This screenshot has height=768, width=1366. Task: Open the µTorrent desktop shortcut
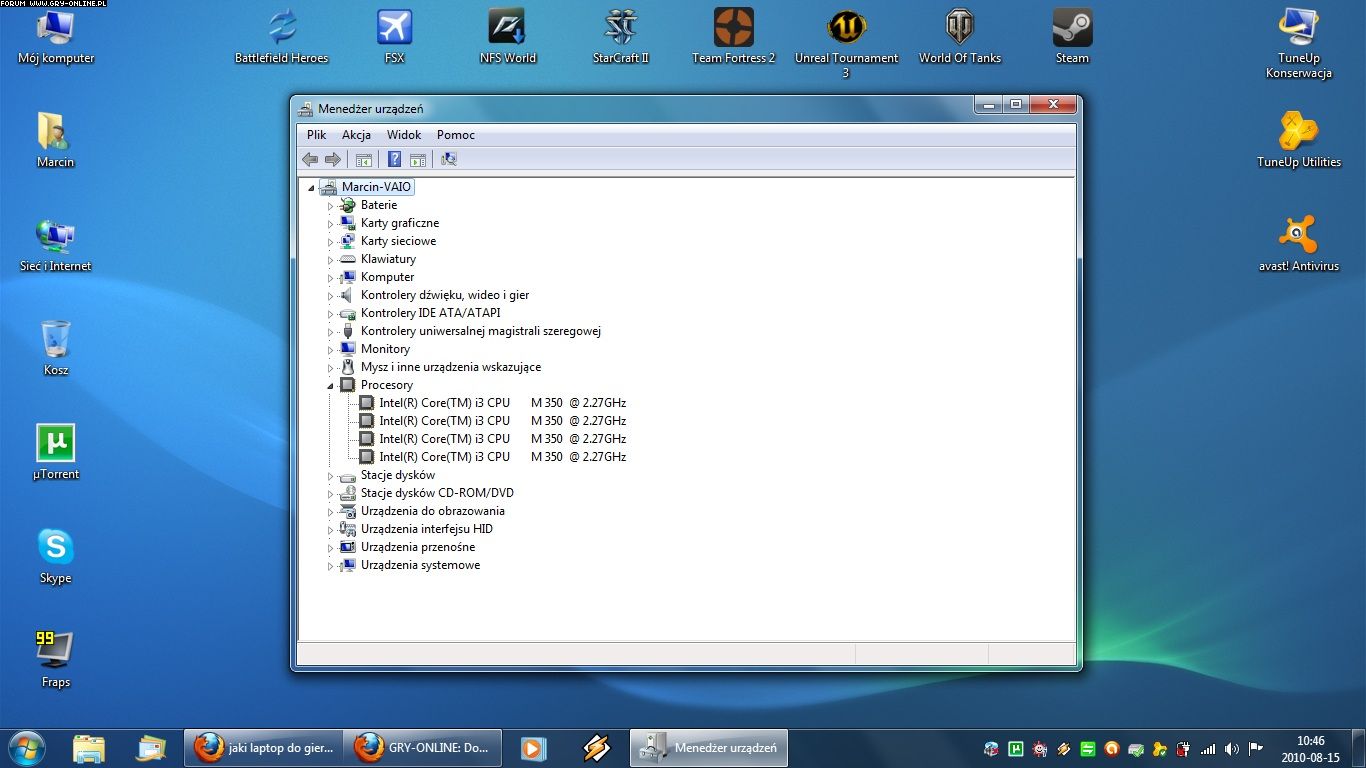click(x=56, y=452)
